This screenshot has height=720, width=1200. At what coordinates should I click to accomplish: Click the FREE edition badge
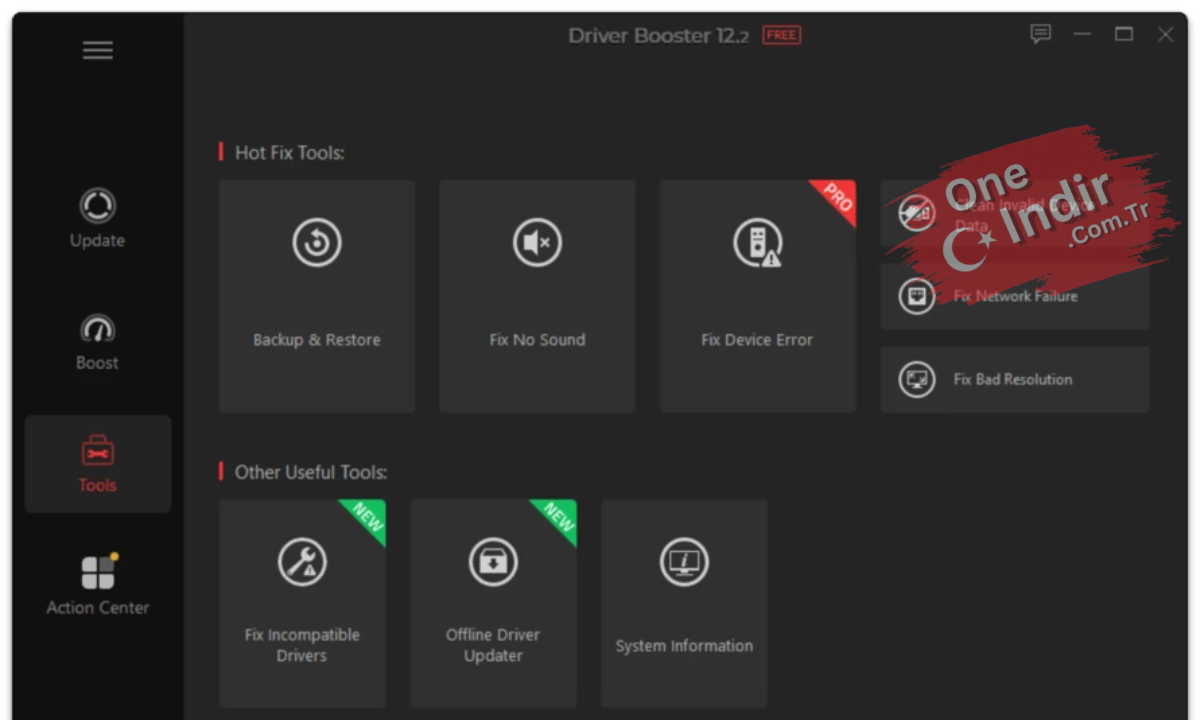(x=782, y=35)
